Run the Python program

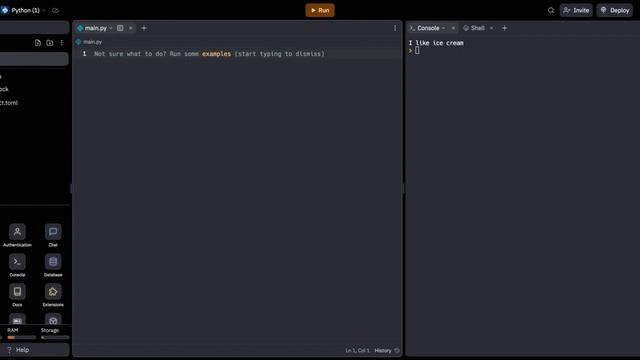pos(320,10)
